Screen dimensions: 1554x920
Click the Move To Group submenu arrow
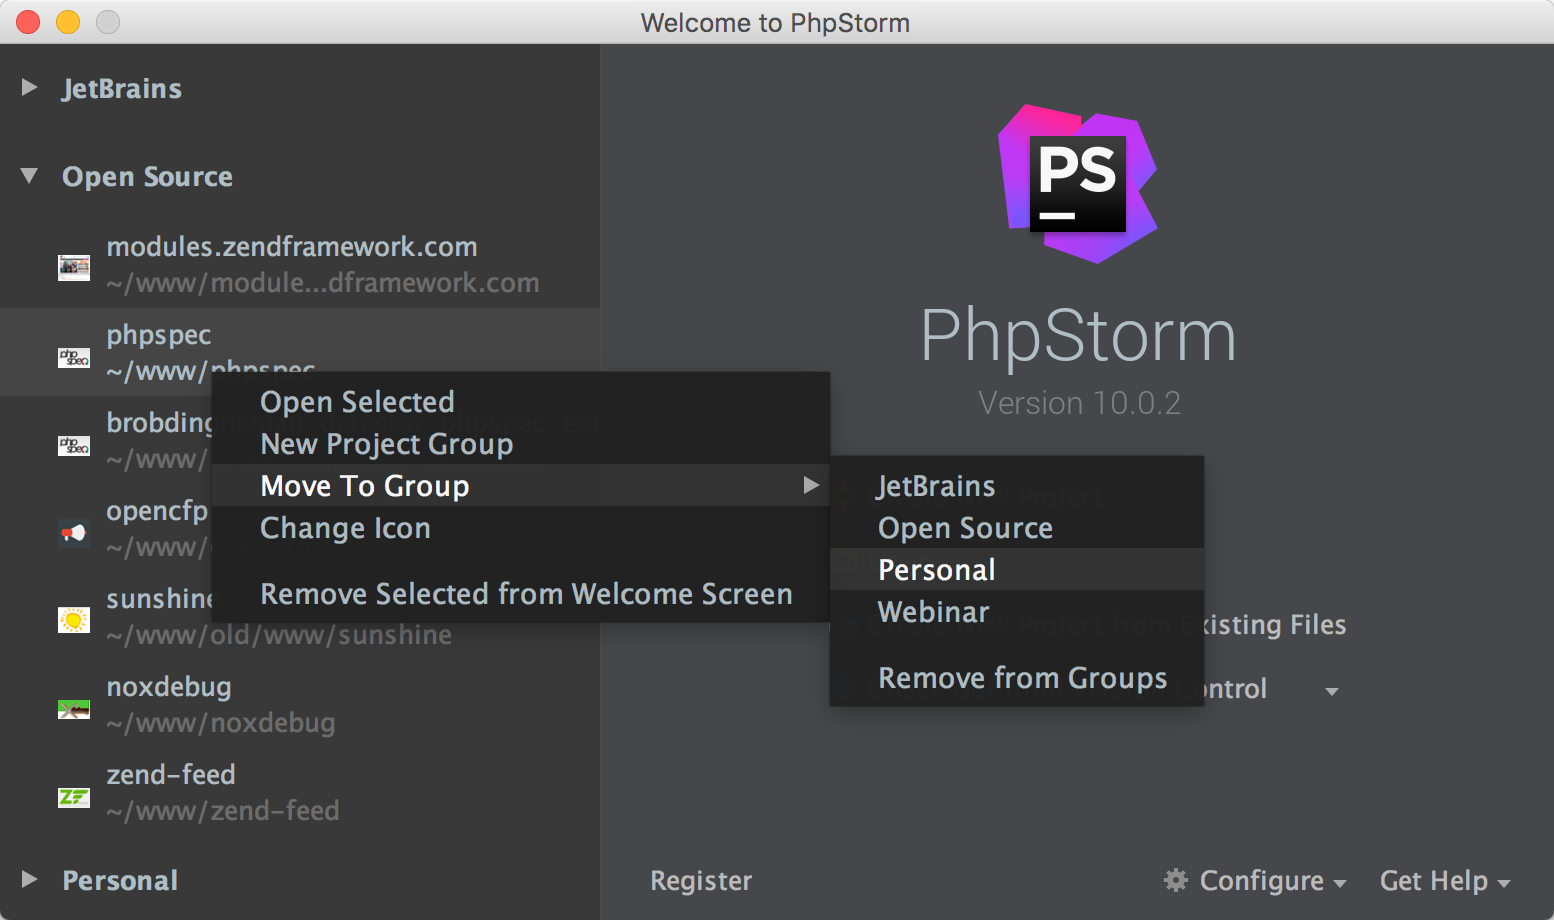coord(811,486)
